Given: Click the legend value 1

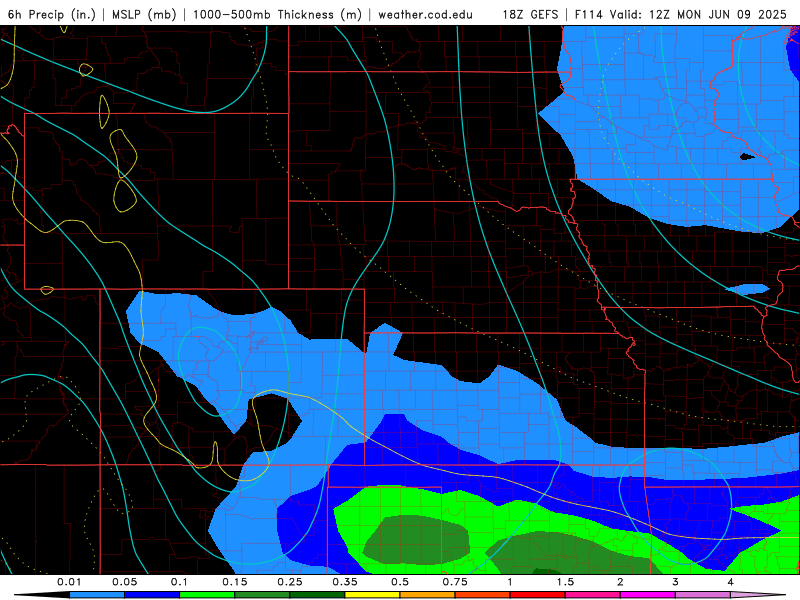Looking at the screenshot, I should point(510,582).
